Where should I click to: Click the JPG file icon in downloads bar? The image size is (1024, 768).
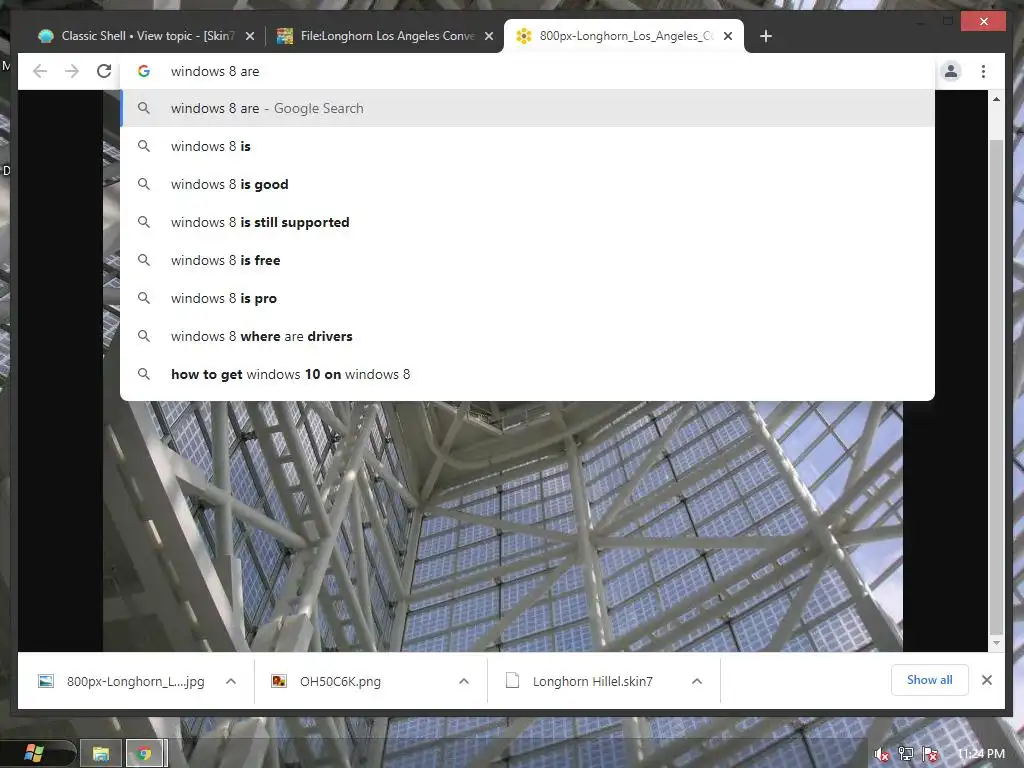tap(46, 681)
